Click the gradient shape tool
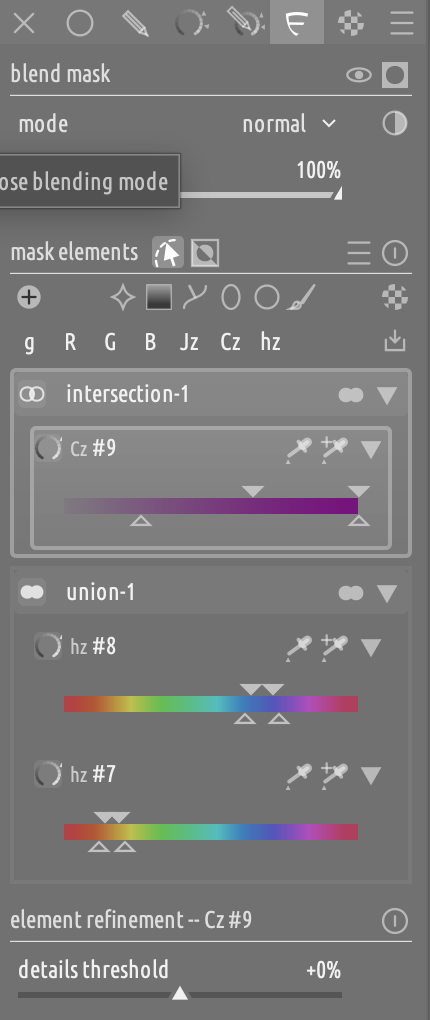The image size is (430, 1020). tap(159, 297)
